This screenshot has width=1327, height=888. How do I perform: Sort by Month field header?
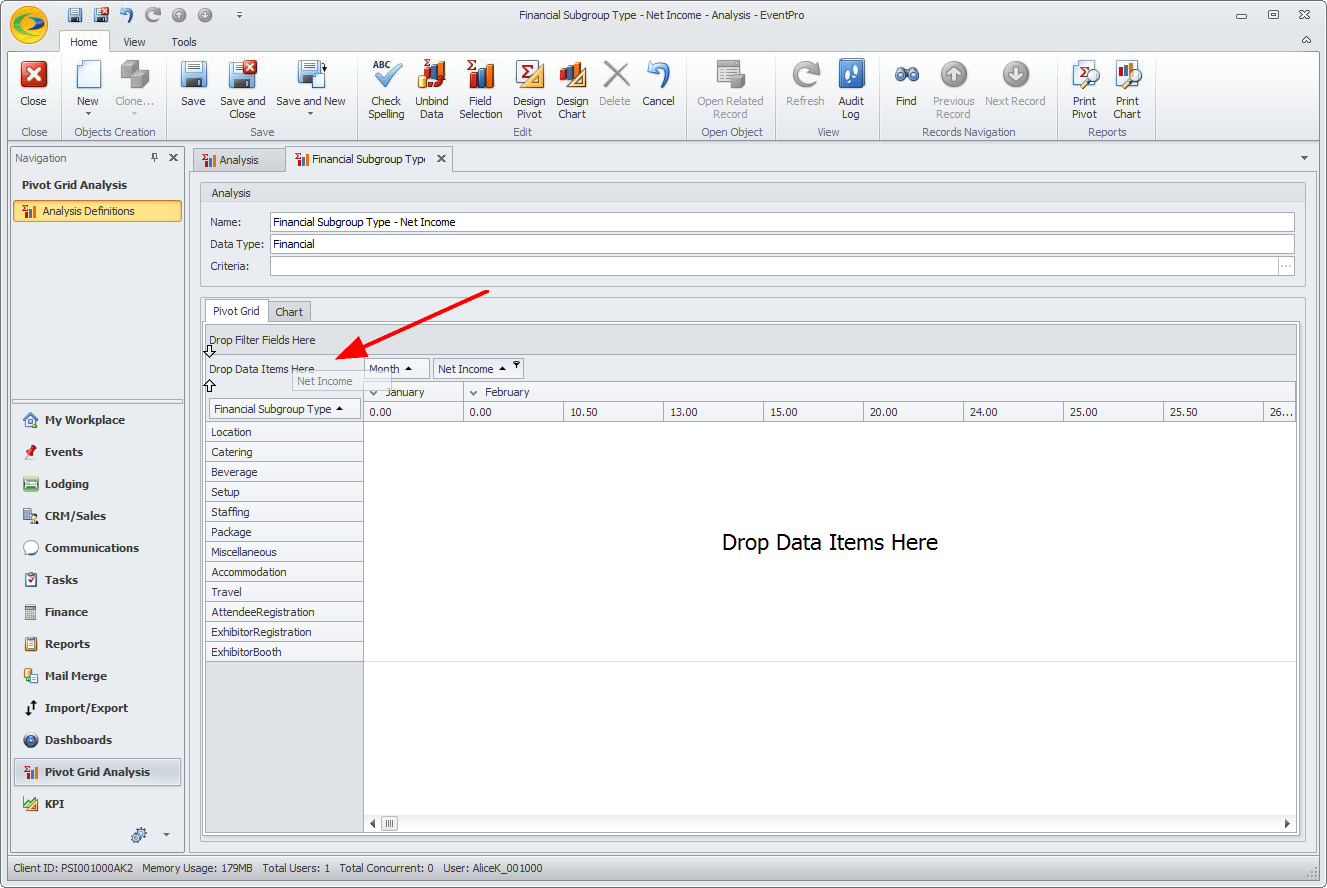coord(397,369)
